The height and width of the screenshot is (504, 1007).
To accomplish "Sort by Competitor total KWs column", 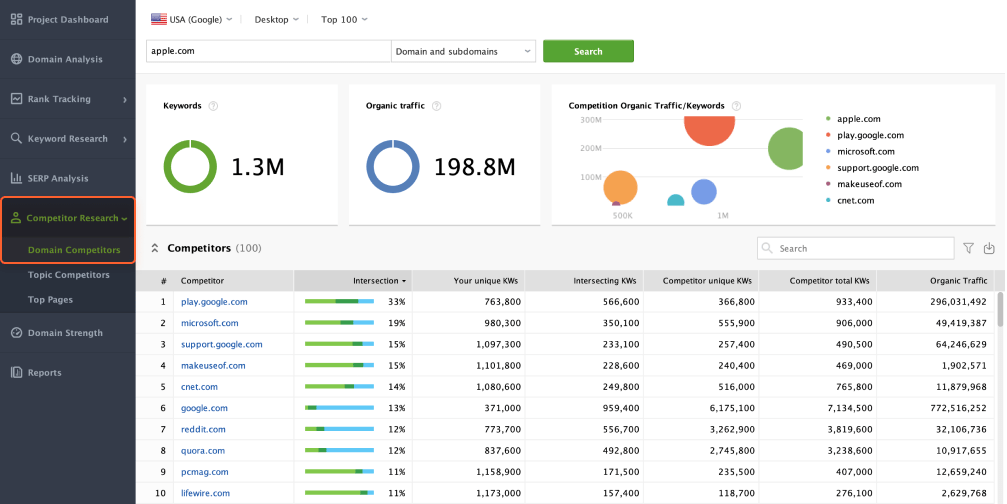I will pos(818,281).
